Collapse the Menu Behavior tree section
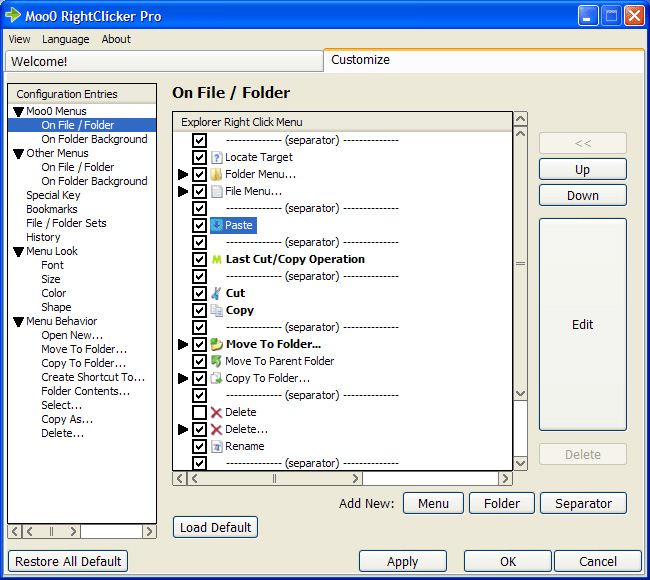This screenshot has width=650, height=580. pyautogui.click(x=18, y=322)
